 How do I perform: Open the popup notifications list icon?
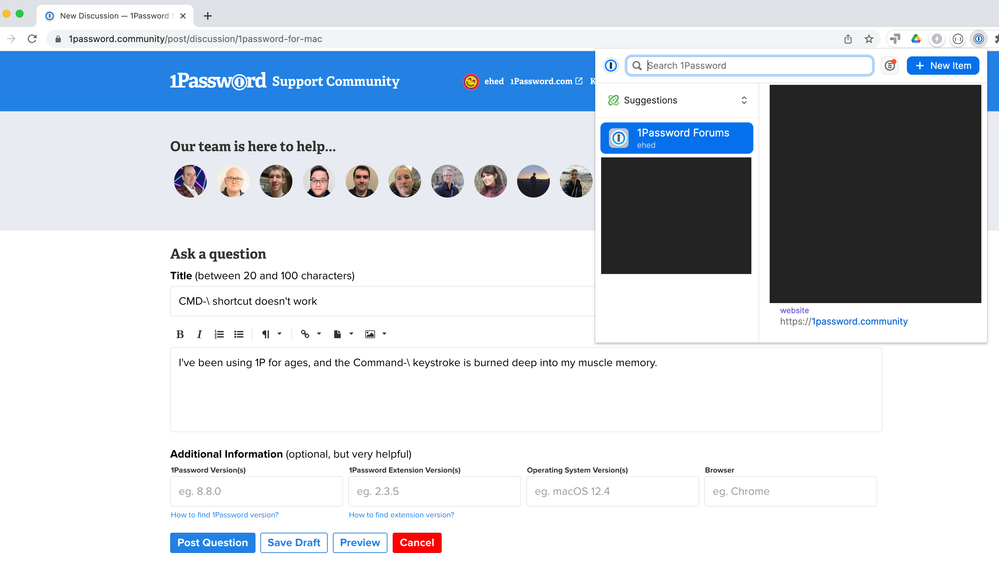click(890, 66)
